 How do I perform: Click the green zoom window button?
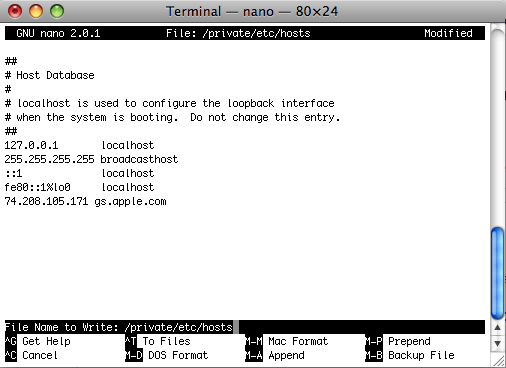pos(57,11)
